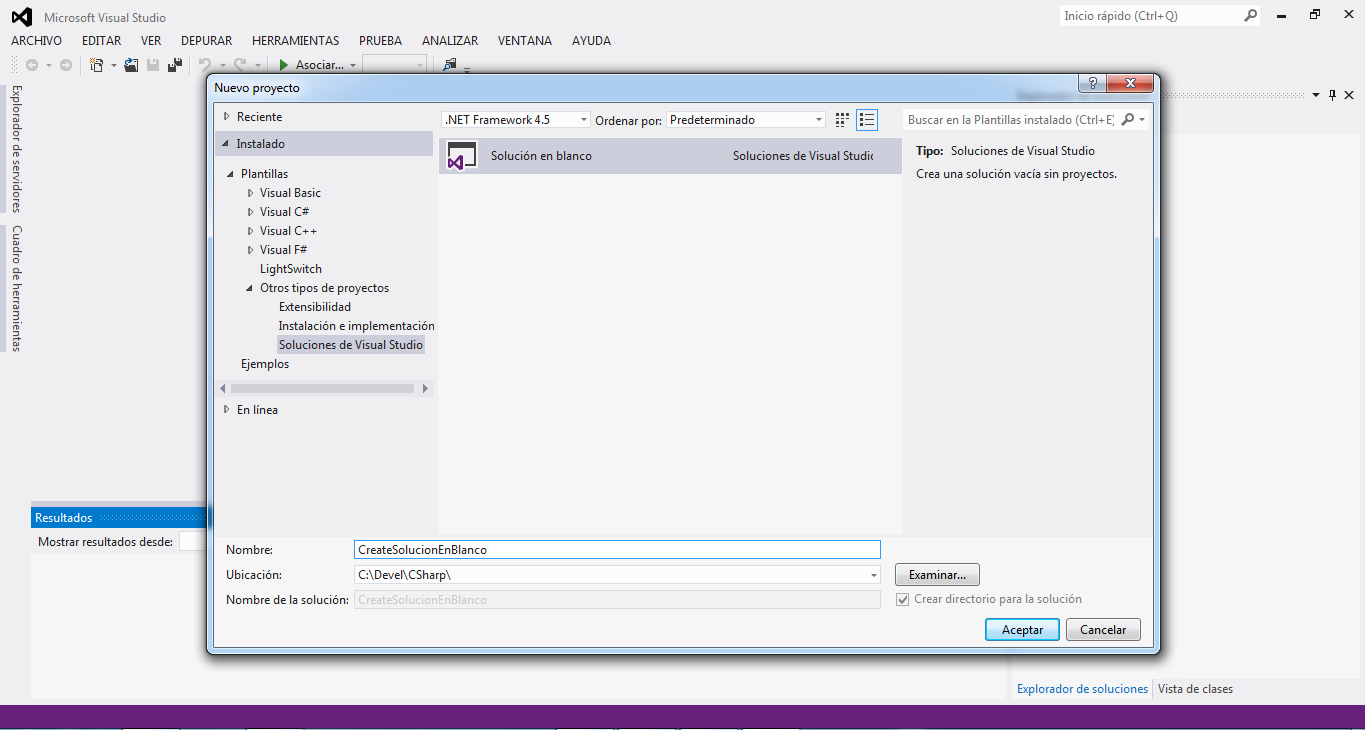The image size is (1365, 730).
Task: Click the template tree horizontal scrollbar
Action: pyautogui.click(x=322, y=388)
